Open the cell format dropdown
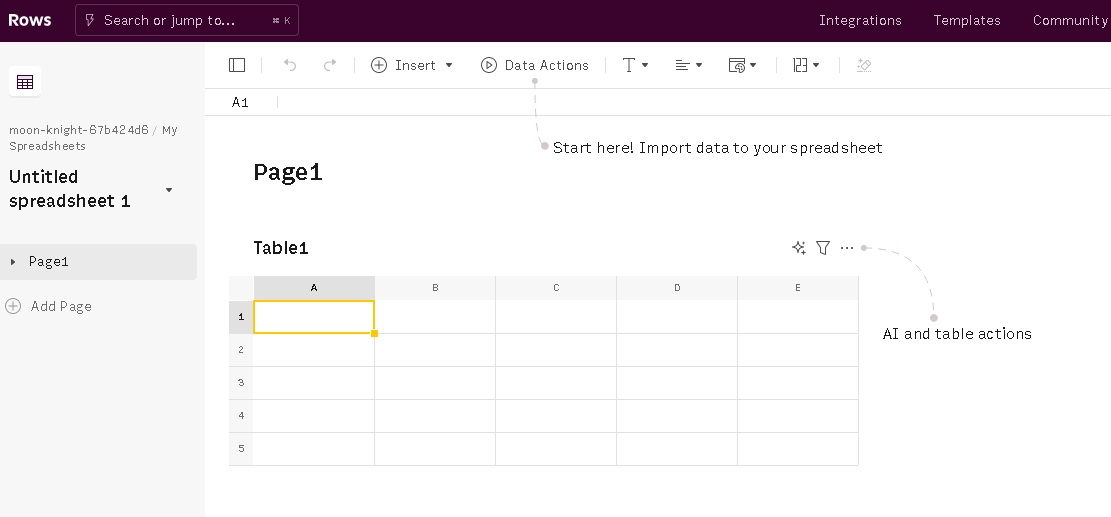1111x517 pixels. pos(742,65)
